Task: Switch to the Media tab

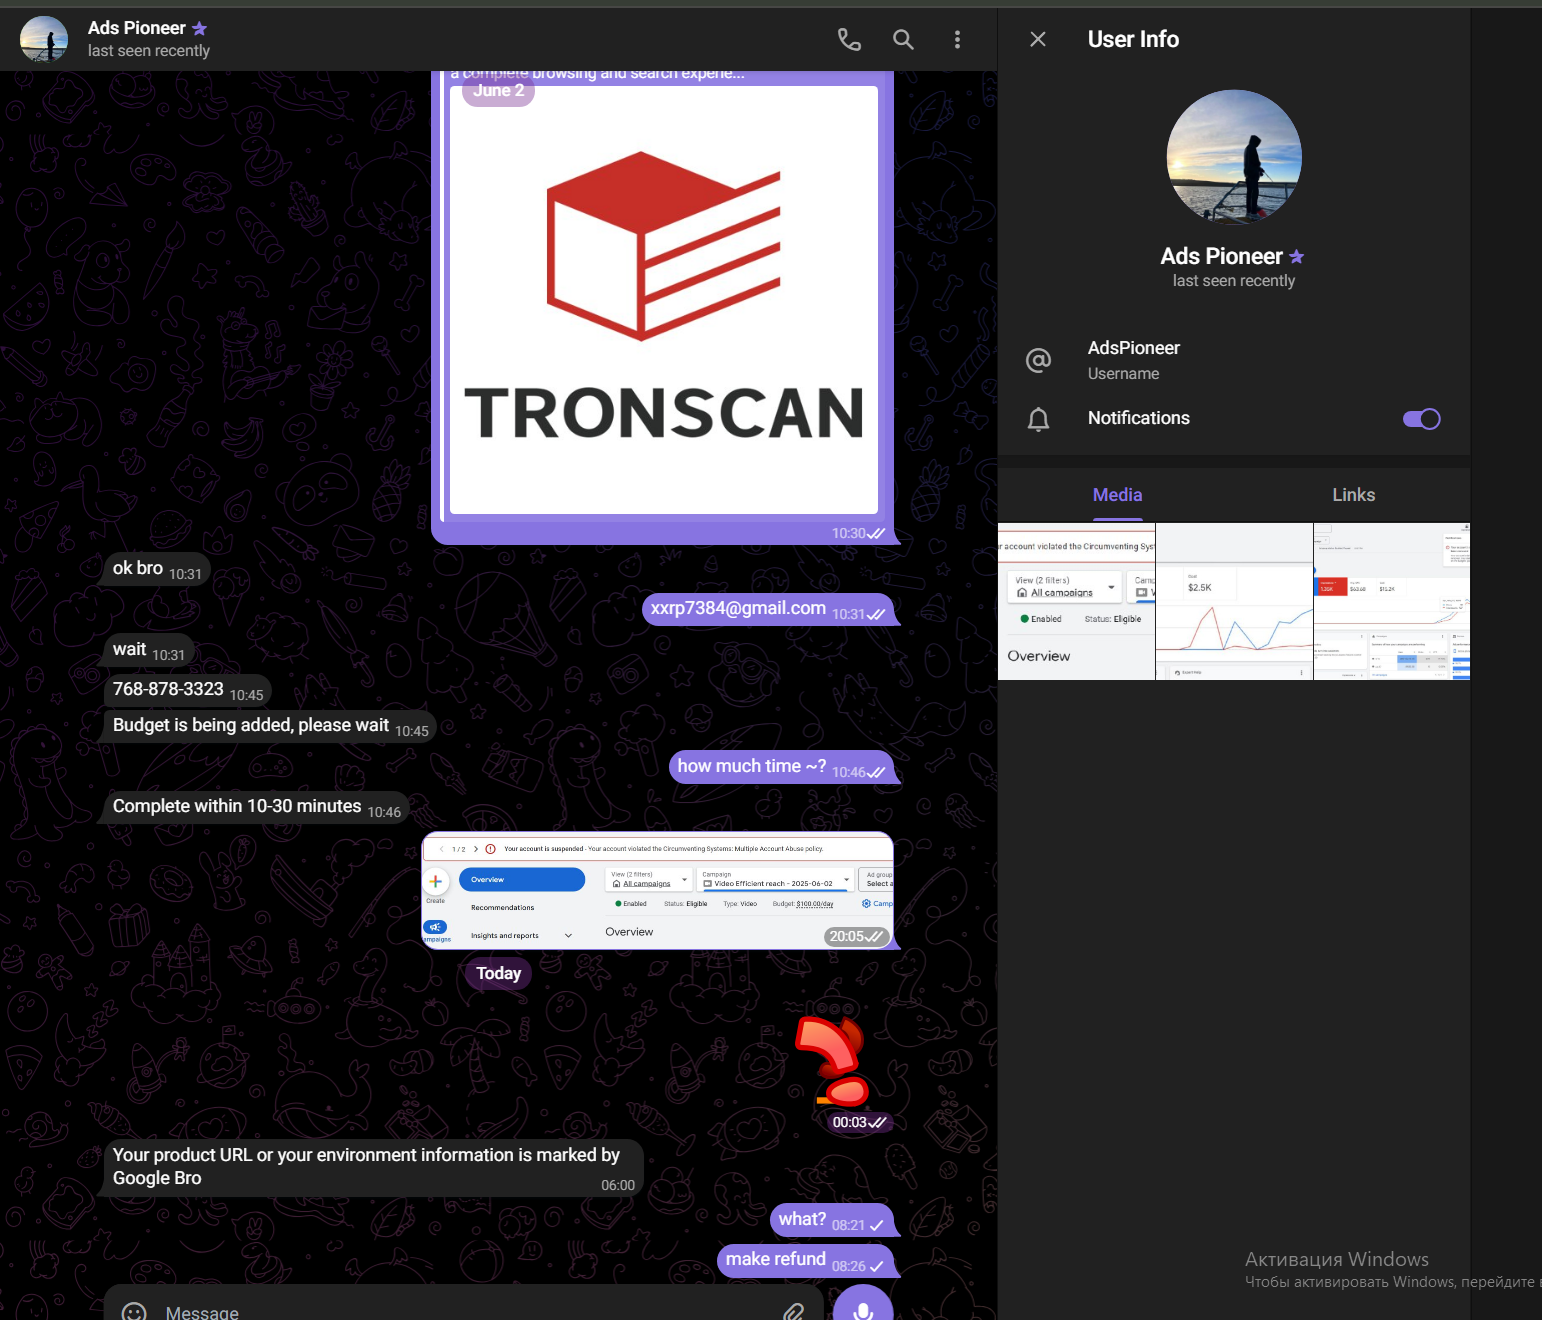Action: [1117, 495]
